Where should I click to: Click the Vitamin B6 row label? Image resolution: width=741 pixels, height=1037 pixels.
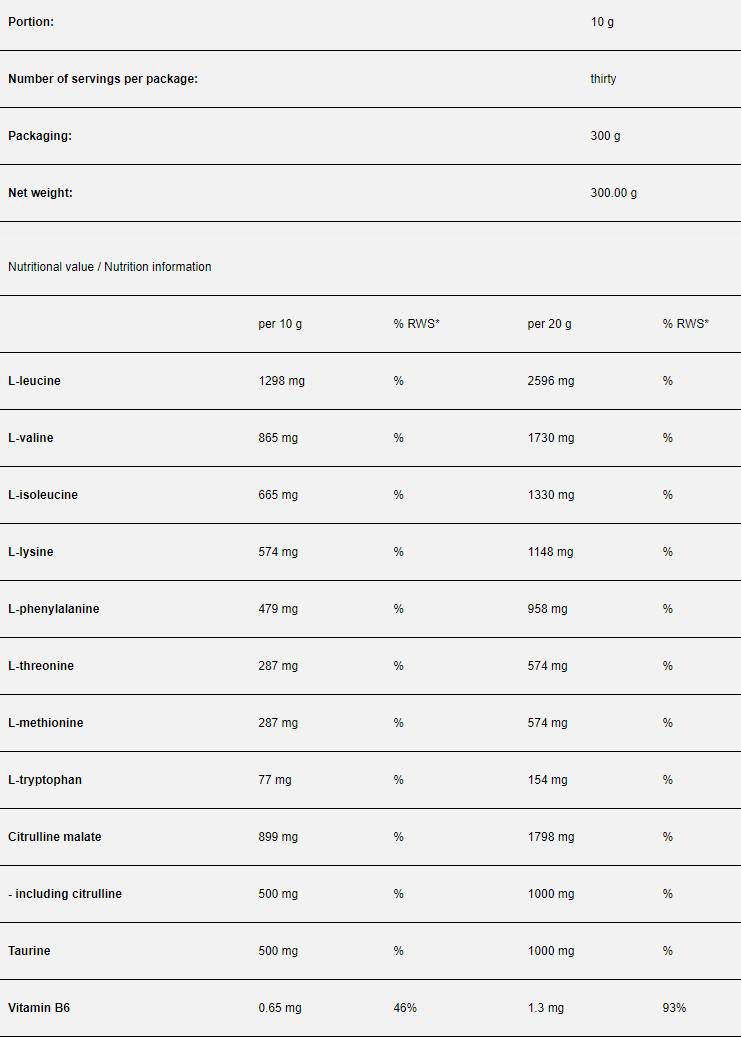pyautogui.click(x=38, y=1008)
